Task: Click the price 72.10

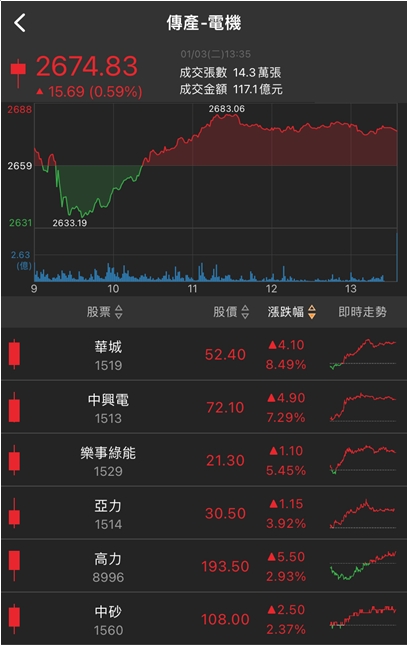Action: pos(226,408)
